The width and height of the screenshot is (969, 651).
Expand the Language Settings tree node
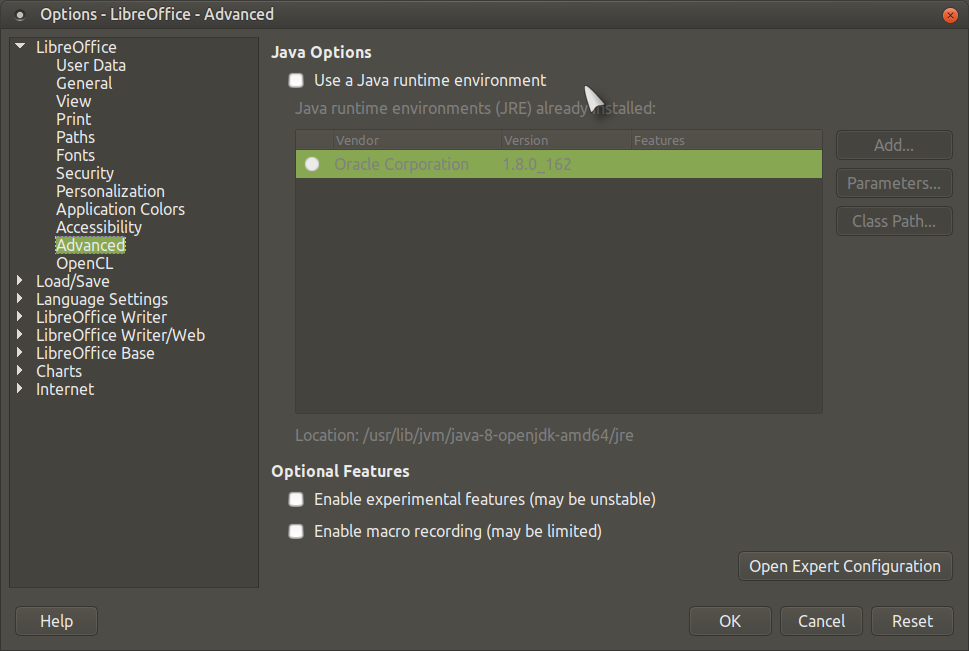(20, 299)
